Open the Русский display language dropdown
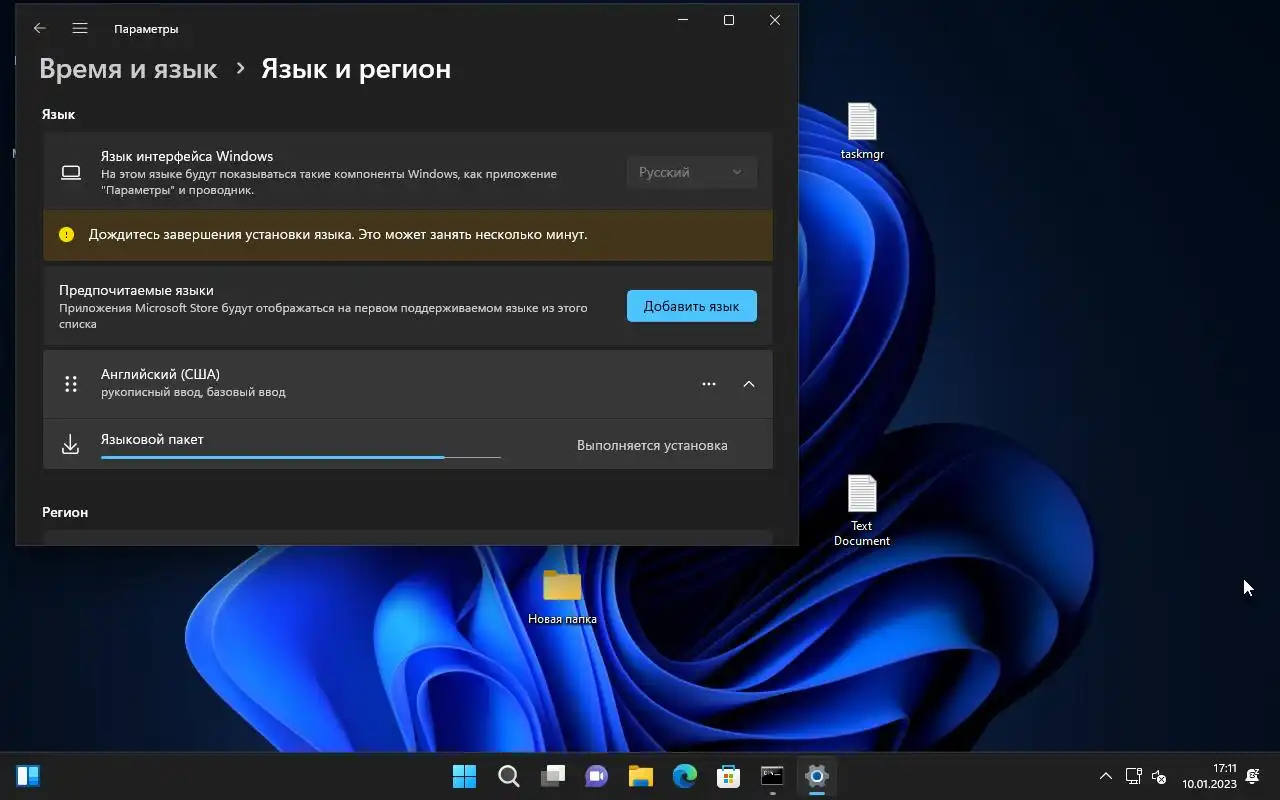 coord(691,172)
